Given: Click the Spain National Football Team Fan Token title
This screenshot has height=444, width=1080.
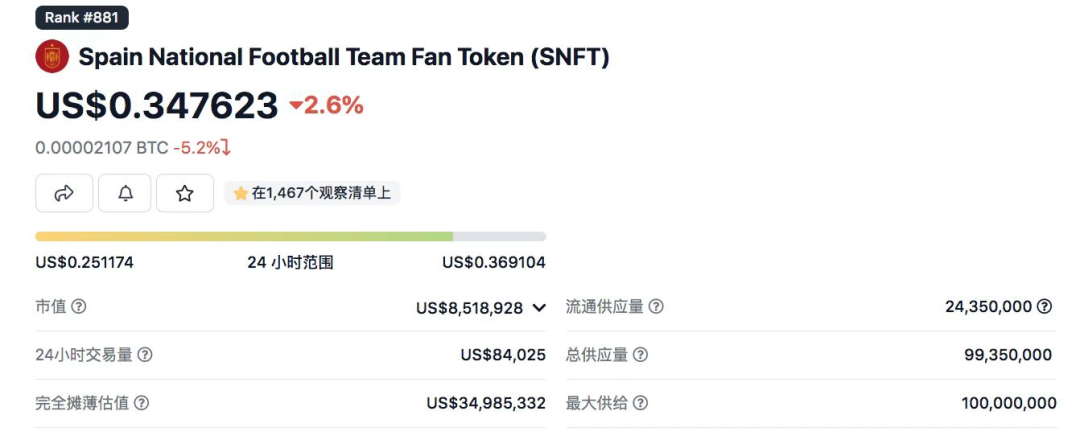Looking at the screenshot, I should pos(344,57).
